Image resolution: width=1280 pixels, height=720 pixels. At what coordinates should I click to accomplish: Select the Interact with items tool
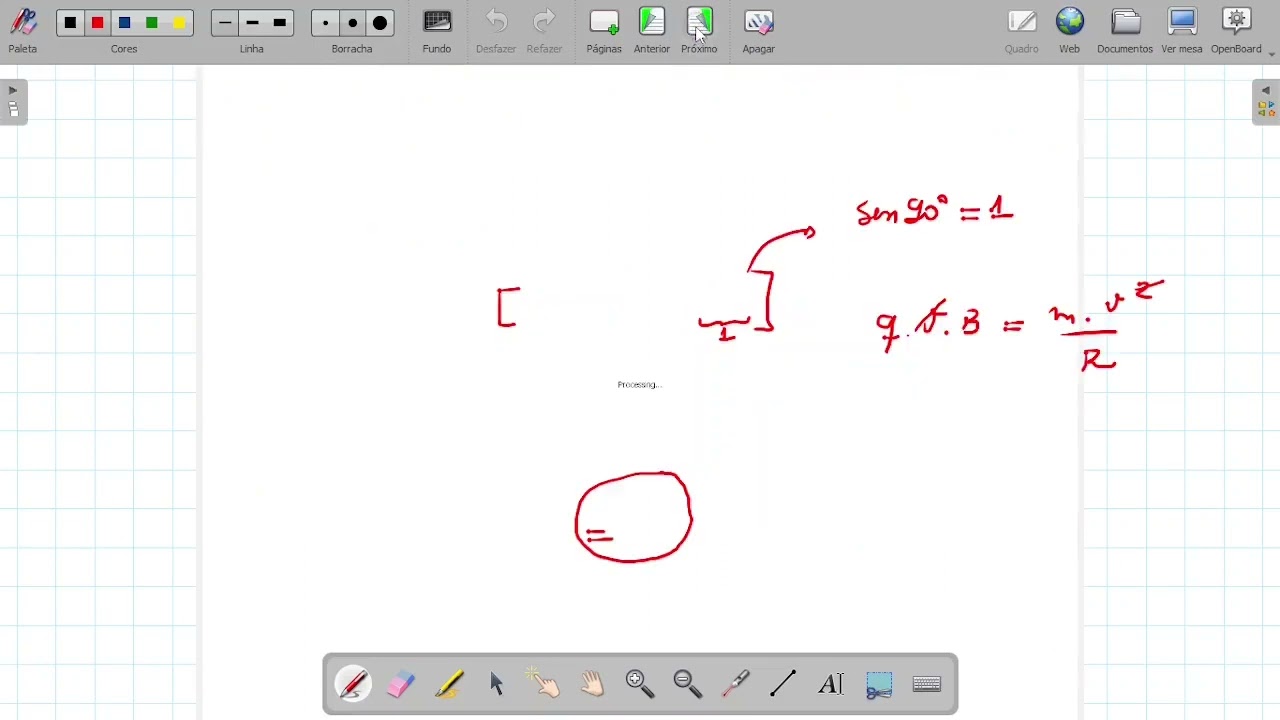(x=544, y=684)
